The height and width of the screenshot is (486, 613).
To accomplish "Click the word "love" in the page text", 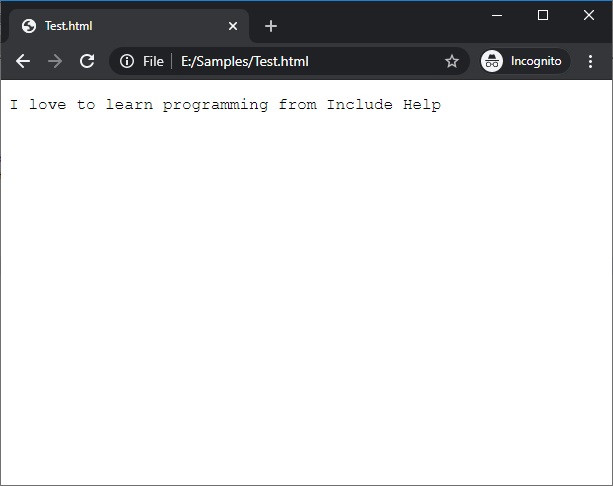I will point(48,104).
